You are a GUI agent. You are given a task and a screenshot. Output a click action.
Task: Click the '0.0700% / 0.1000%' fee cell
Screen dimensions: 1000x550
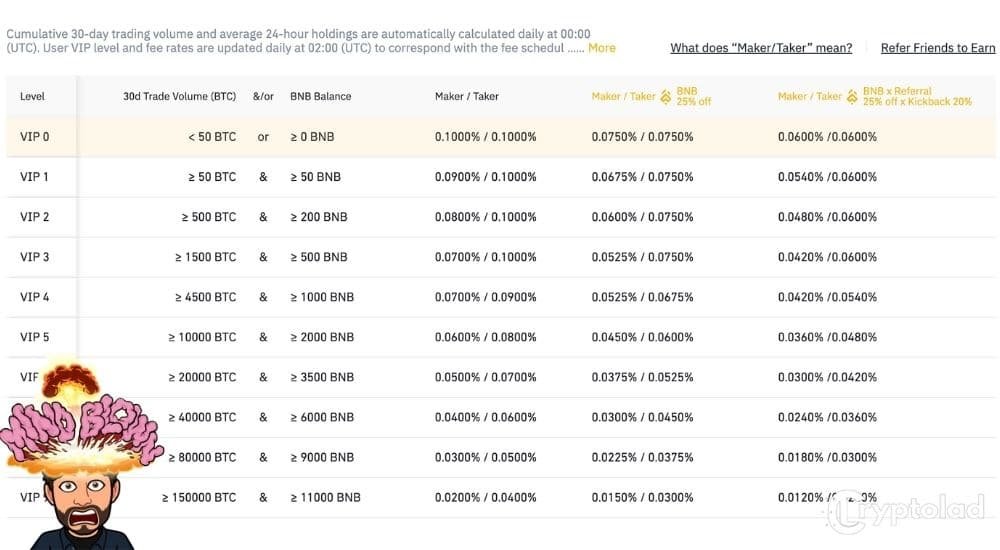pos(485,257)
